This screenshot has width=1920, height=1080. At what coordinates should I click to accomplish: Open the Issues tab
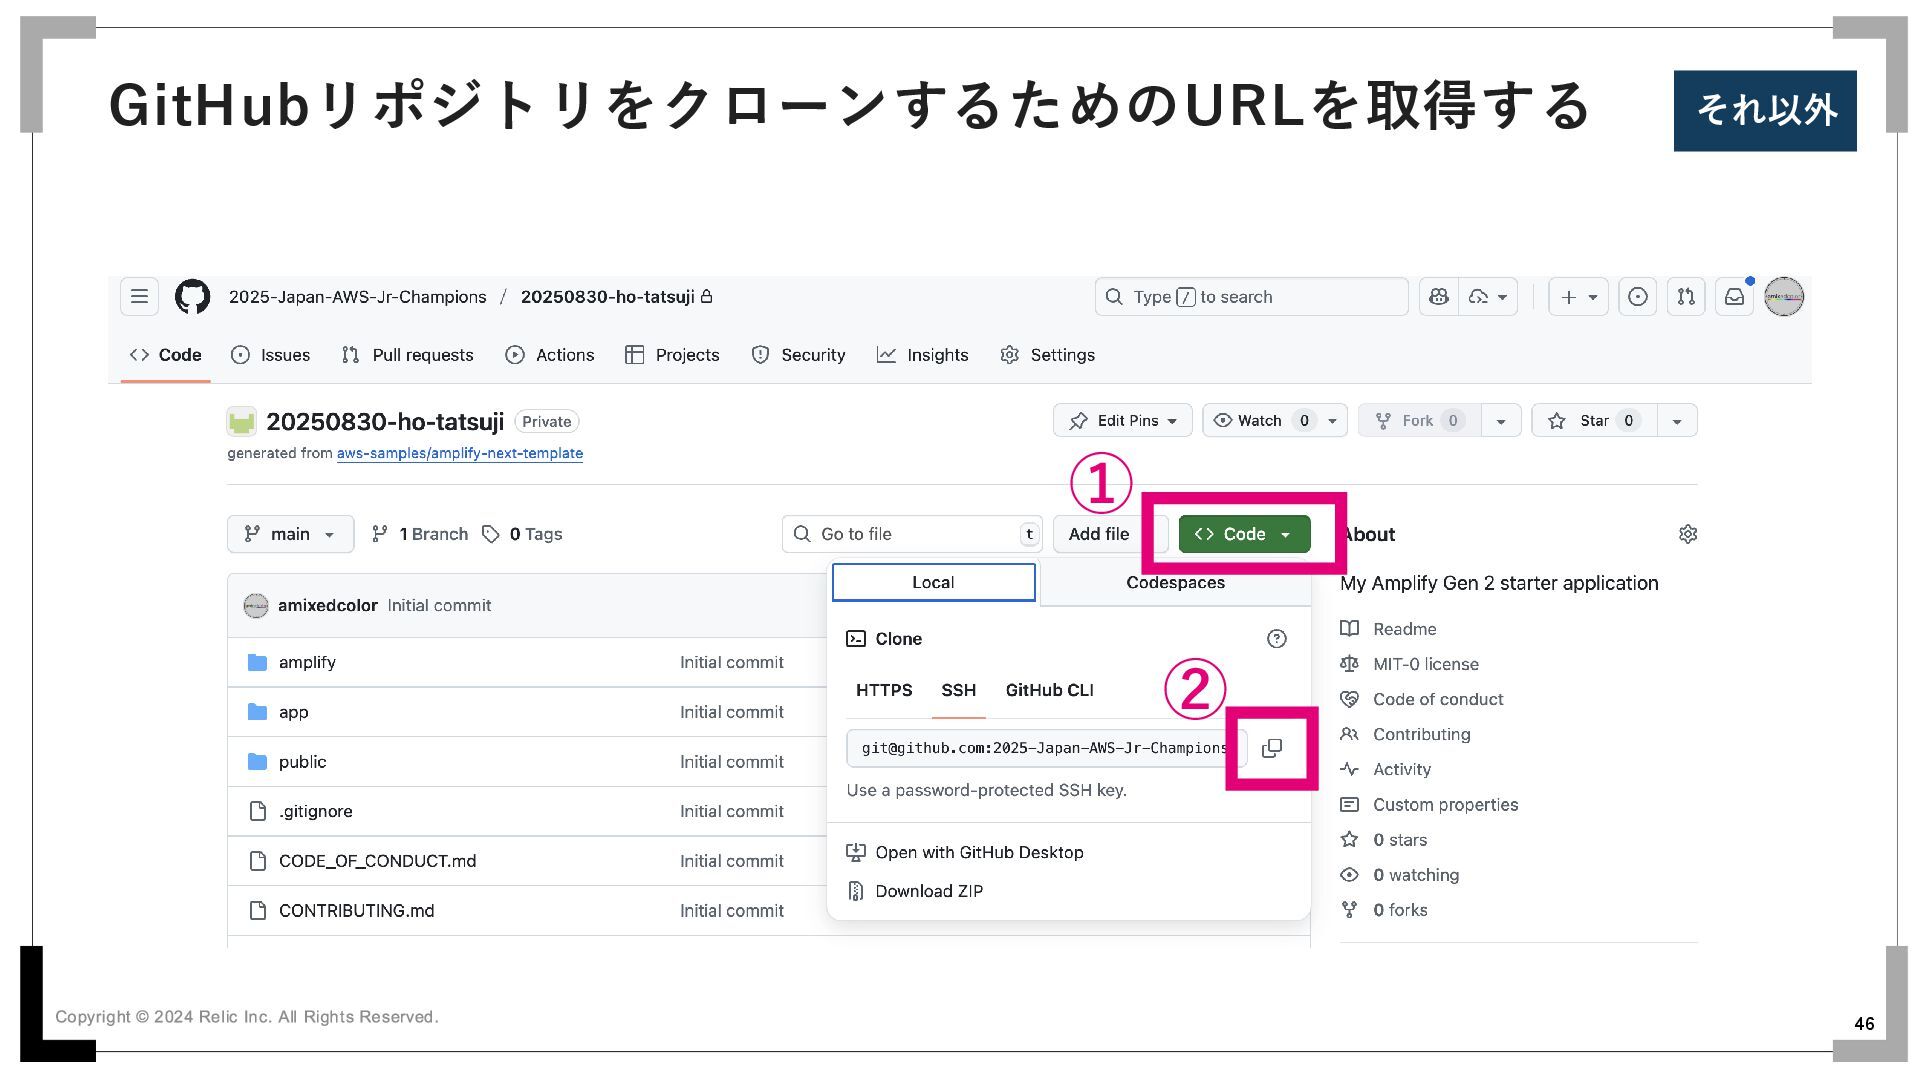click(271, 355)
